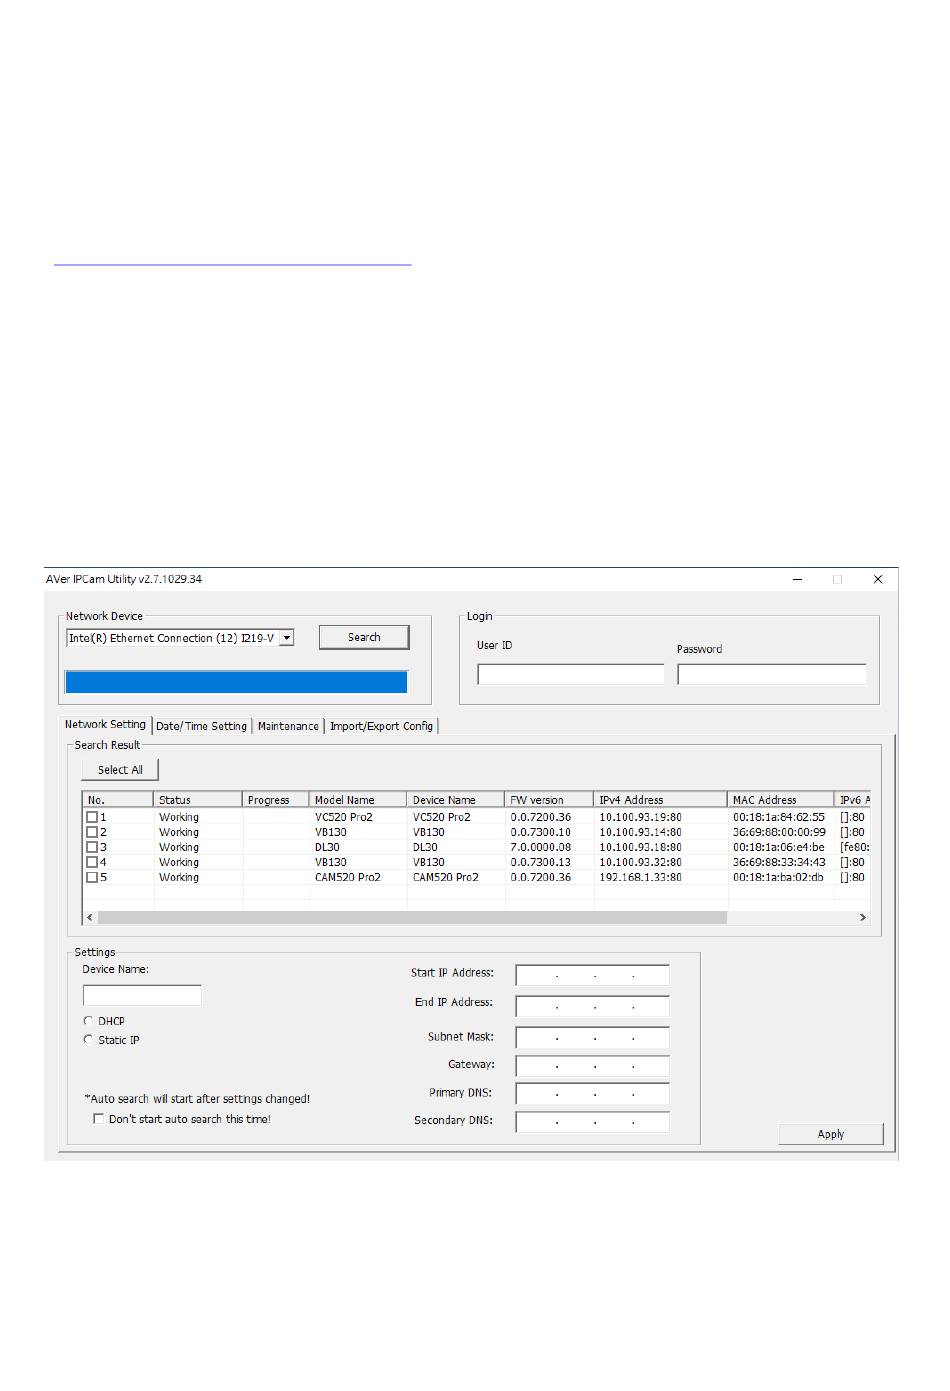Click the End IP Address field
950x1391 pixels.
(592, 1006)
